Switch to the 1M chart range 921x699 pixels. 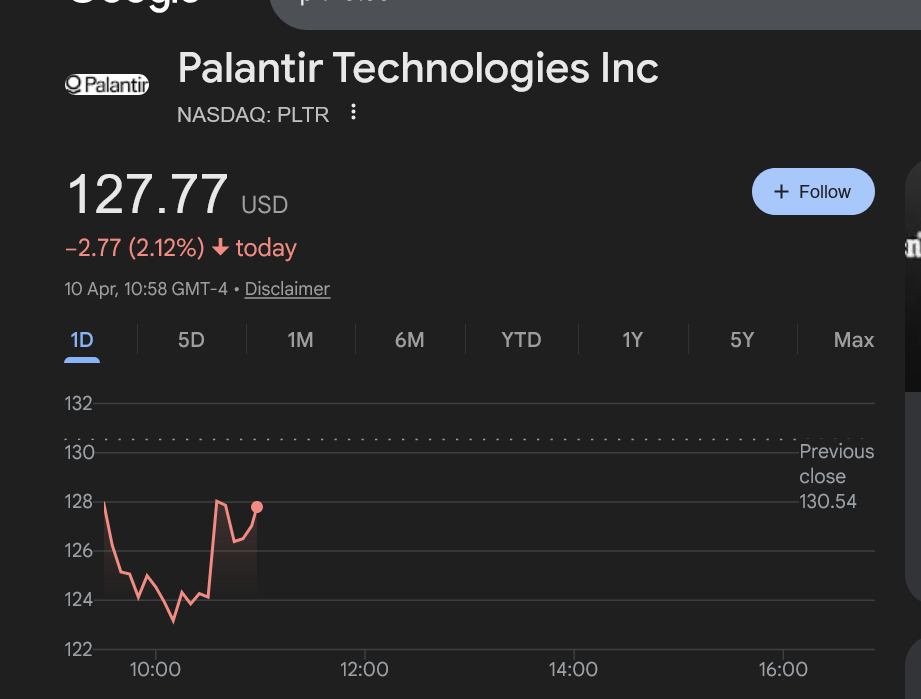click(300, 340)
